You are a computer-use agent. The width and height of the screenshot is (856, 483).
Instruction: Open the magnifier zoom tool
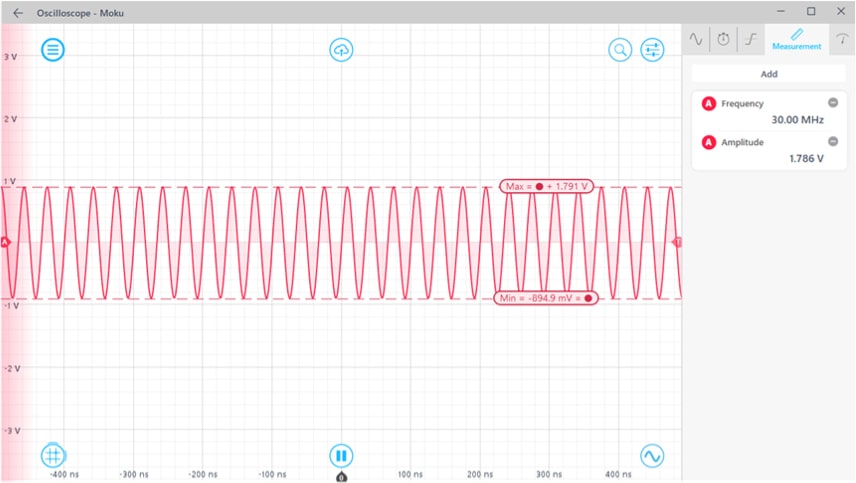point(621,50)
